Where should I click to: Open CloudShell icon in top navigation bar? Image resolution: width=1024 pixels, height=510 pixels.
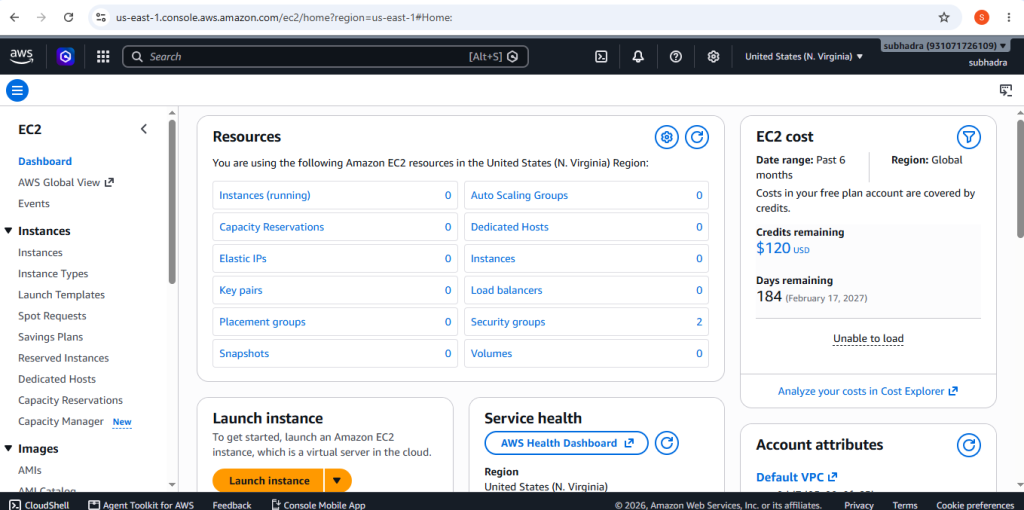point(601,57)
